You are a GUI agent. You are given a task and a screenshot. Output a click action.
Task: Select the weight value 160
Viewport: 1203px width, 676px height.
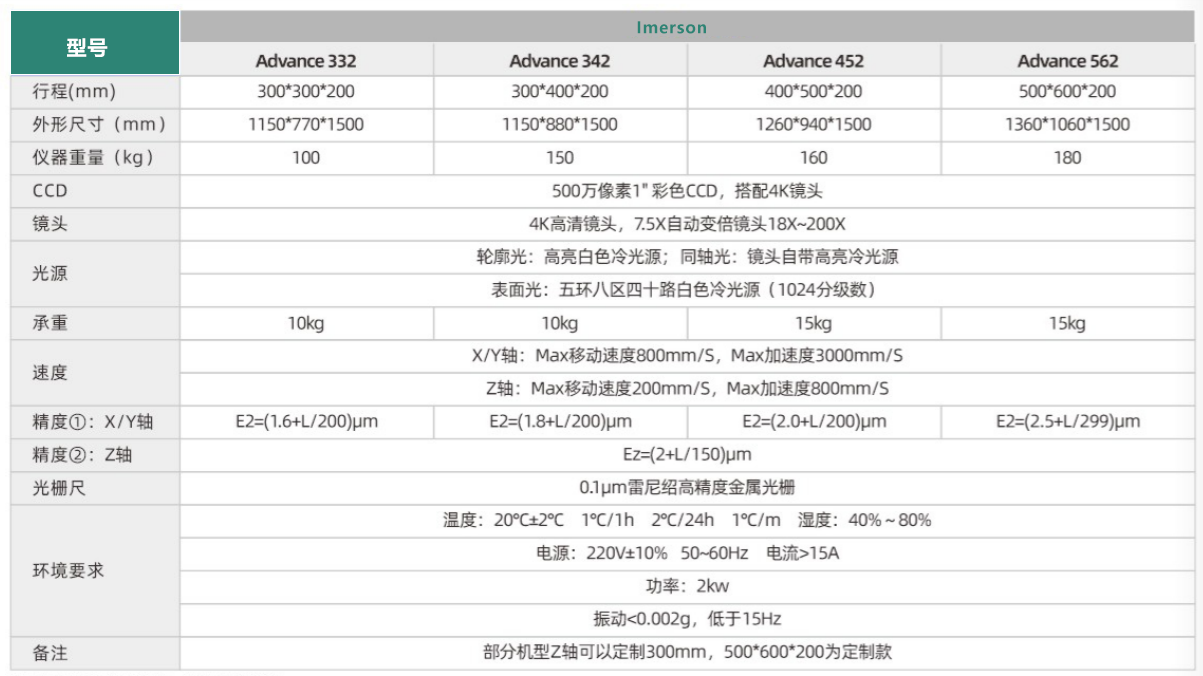coord(814,158)
